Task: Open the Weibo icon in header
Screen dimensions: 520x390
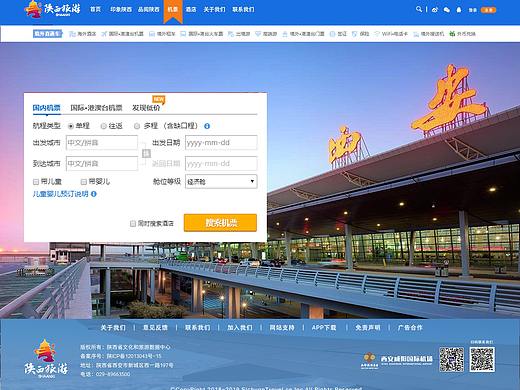Action: (435, 10)
